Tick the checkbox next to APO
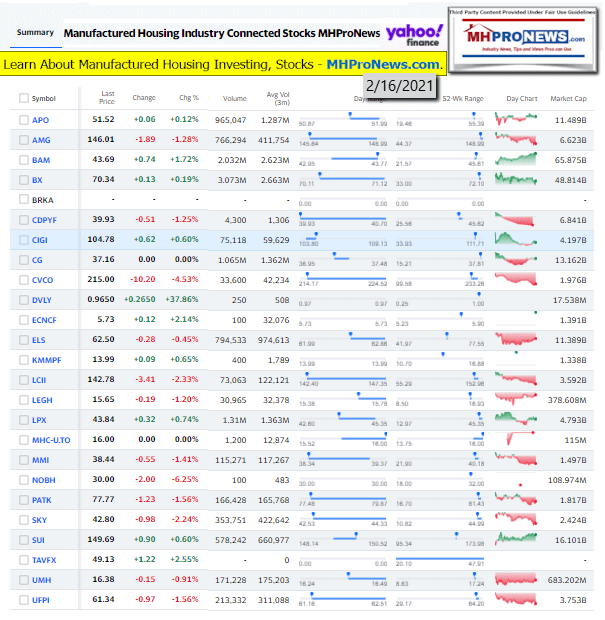605x620 pixels. pos(22,119)
